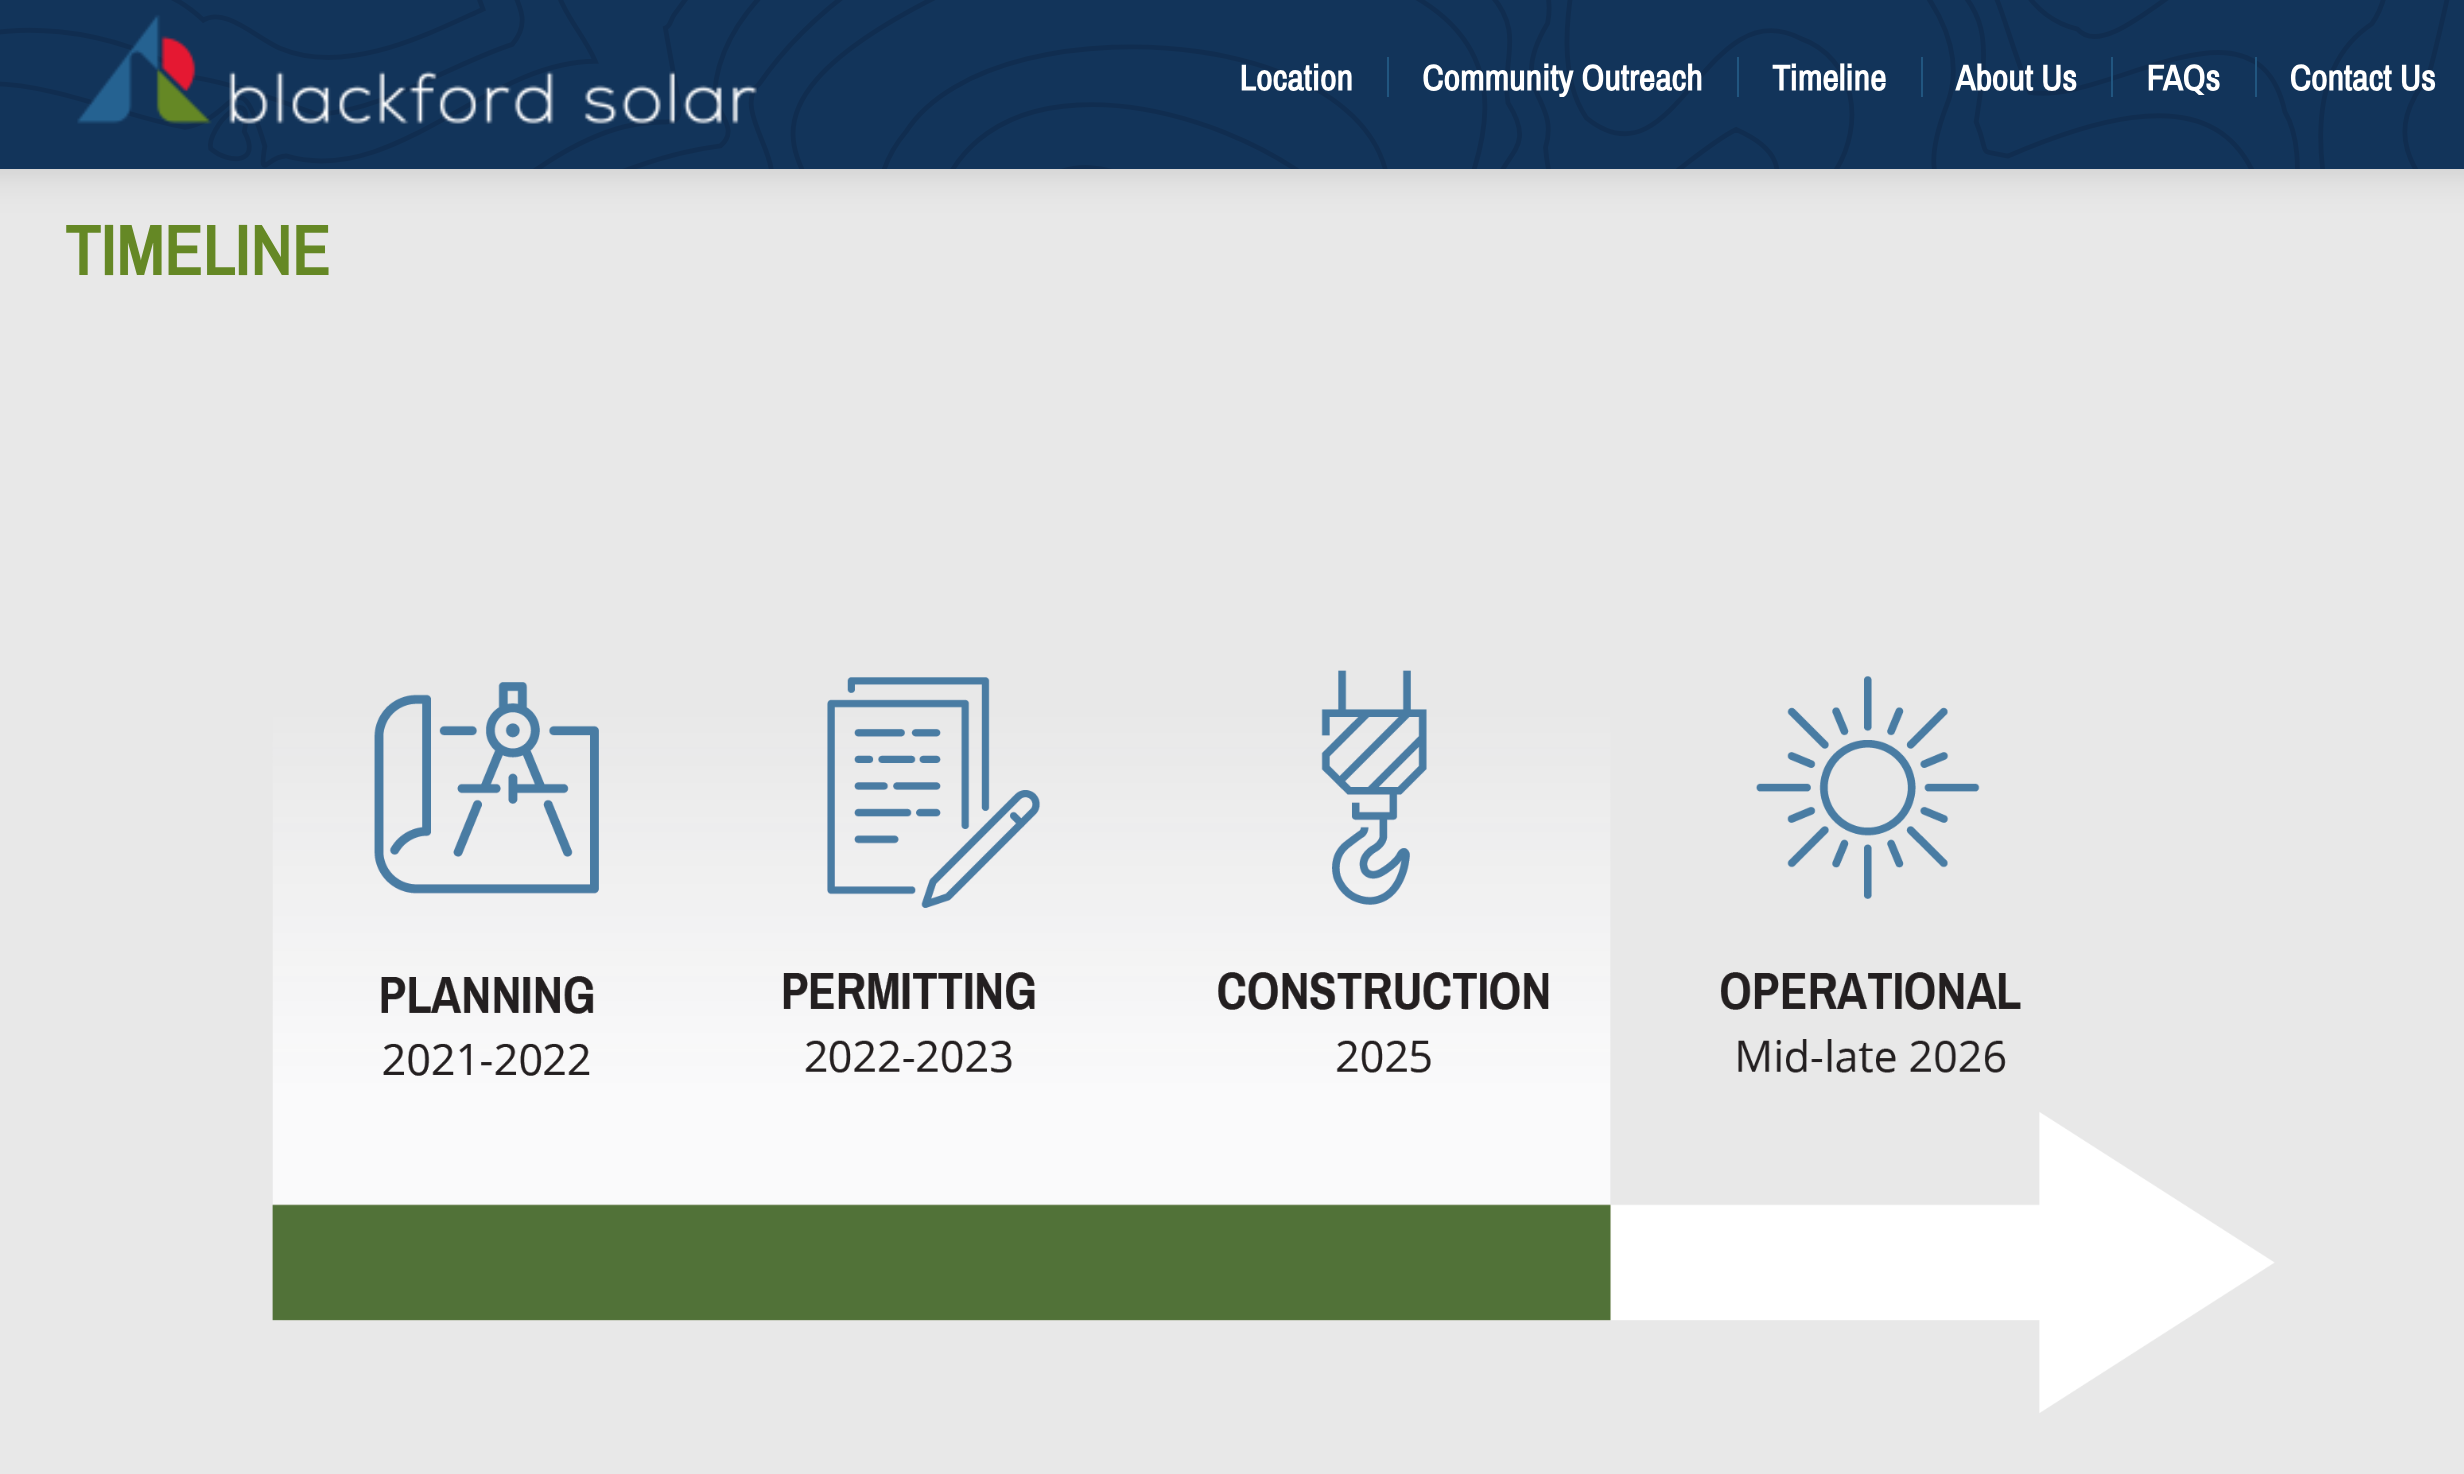Open the About Us page

(x=2016, y=78)
